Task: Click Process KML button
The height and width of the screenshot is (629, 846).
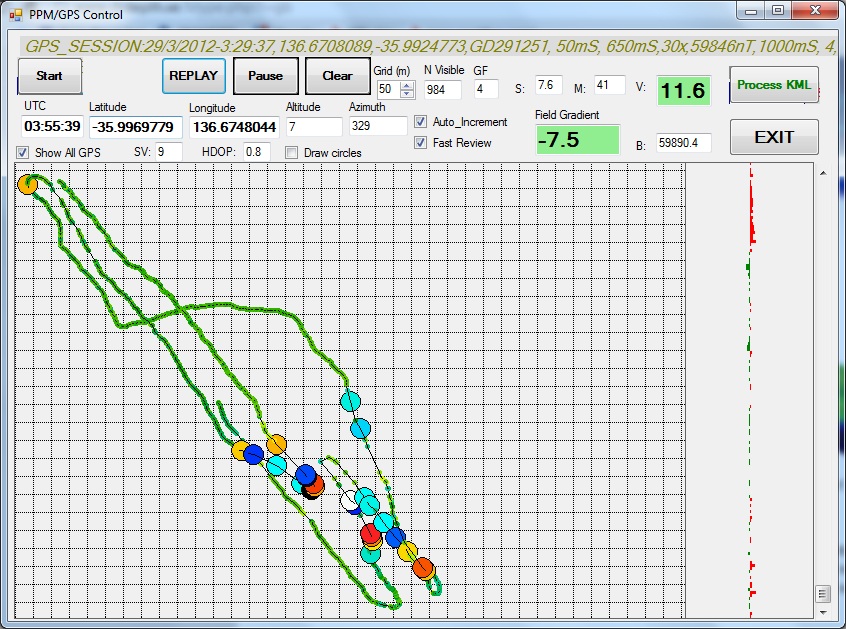Action: coord(774,85)
